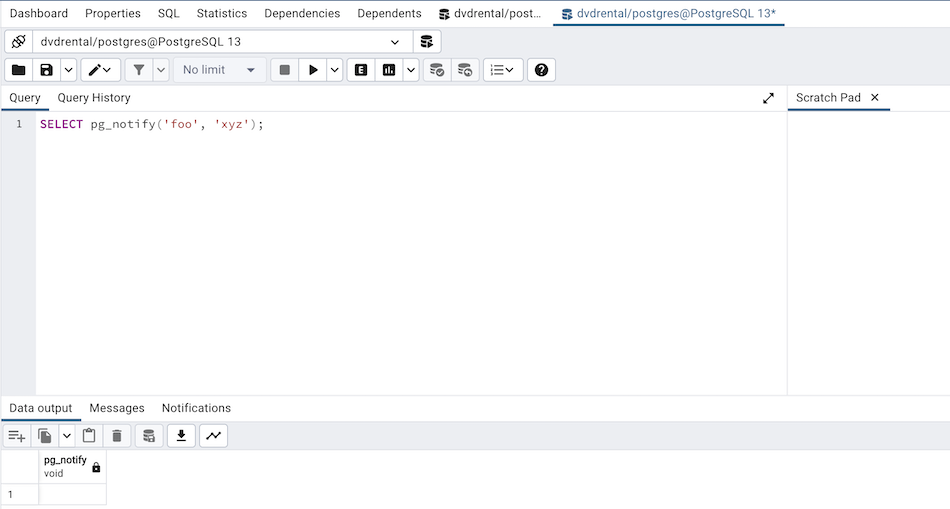Image resolution: width=950 pixels, height=509 pixels.
Task: Close the Scratch Pad panel
Action: coord(875,98)
